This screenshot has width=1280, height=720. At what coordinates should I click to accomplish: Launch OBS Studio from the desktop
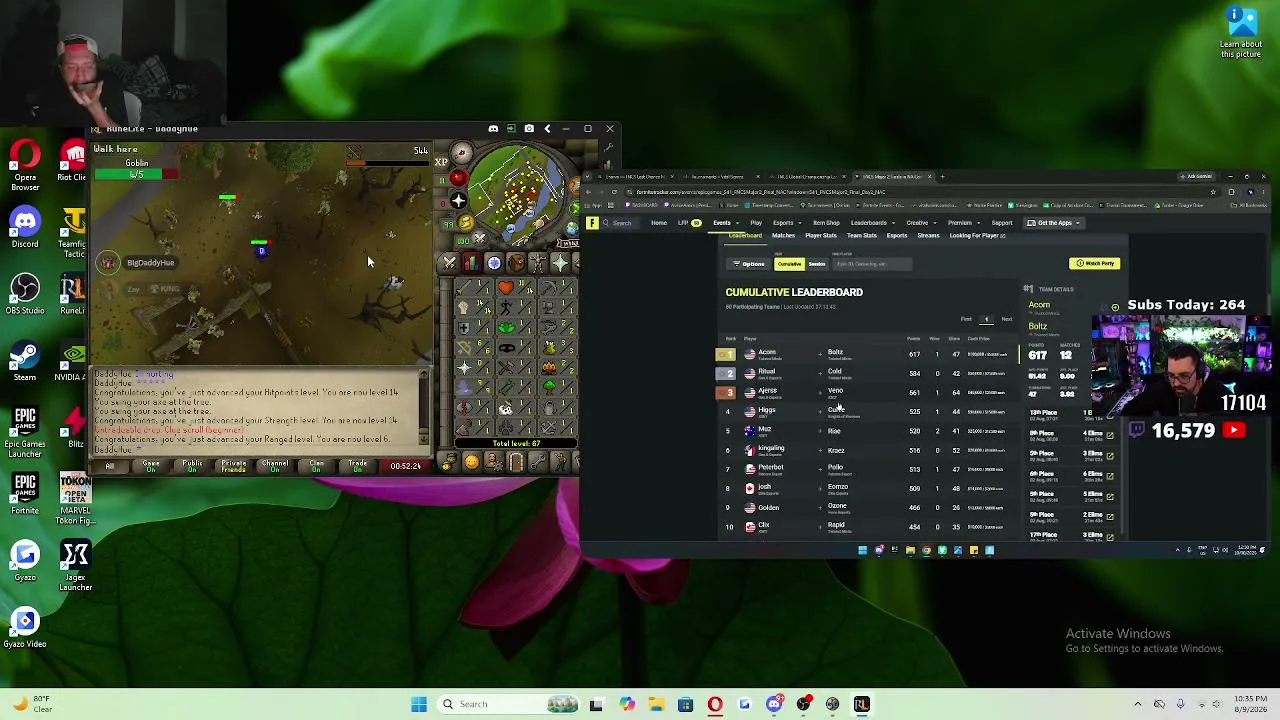click(x=25, y=293)
